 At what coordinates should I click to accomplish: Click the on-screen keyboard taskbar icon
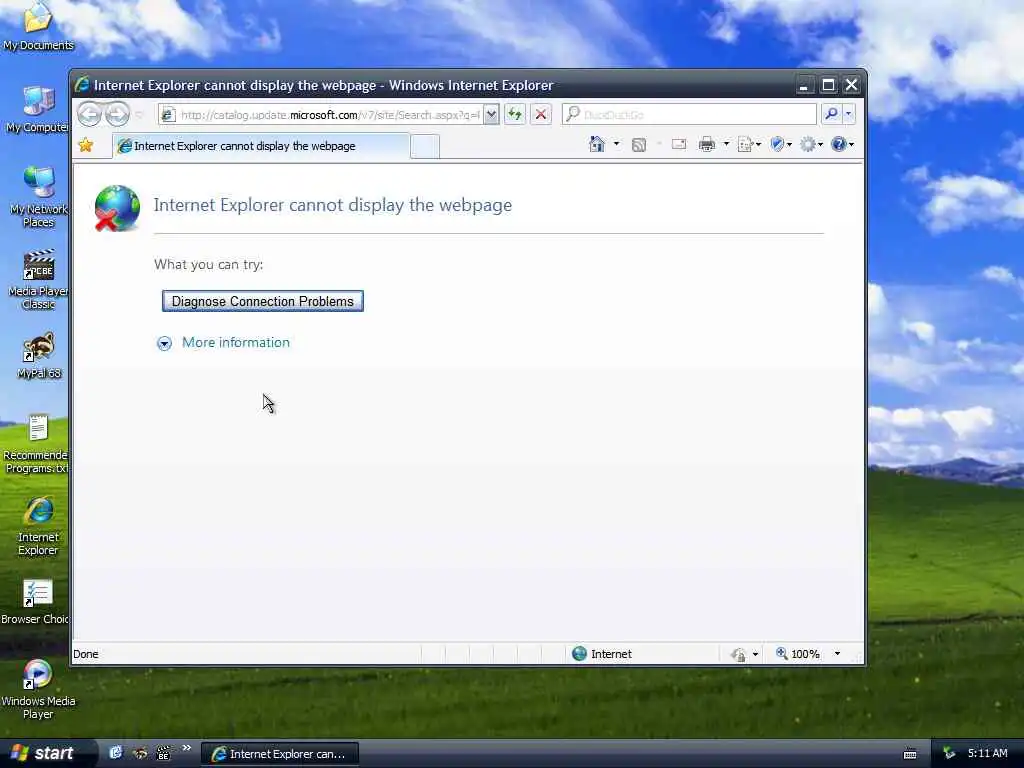point(910,754)
